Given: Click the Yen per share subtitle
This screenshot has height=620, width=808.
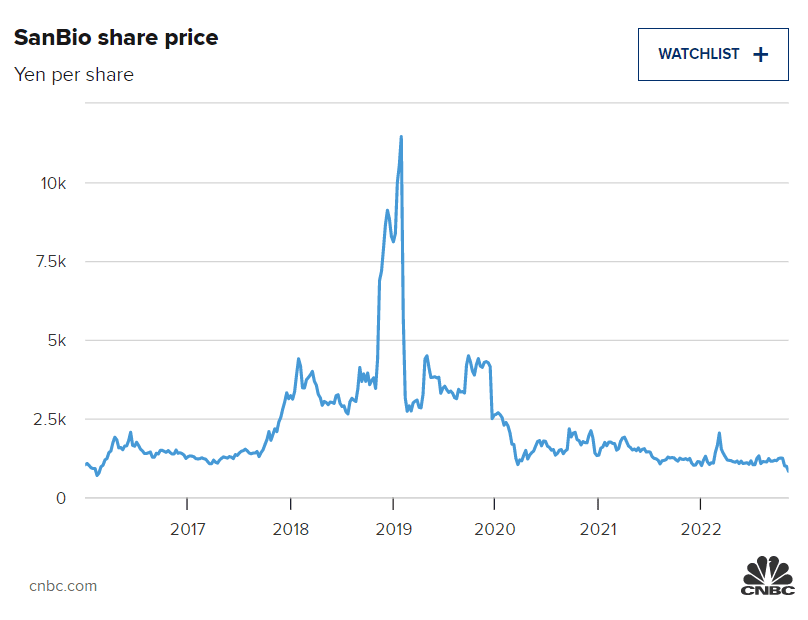Looking at the screenshot, I should click(x=74, y=74).
